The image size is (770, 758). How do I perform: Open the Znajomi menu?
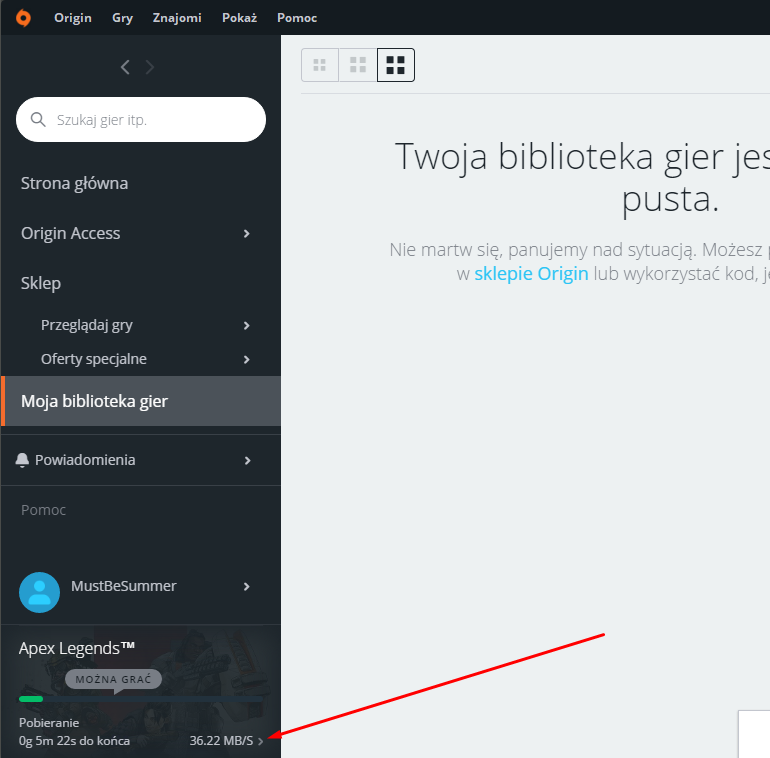point(177,18)
